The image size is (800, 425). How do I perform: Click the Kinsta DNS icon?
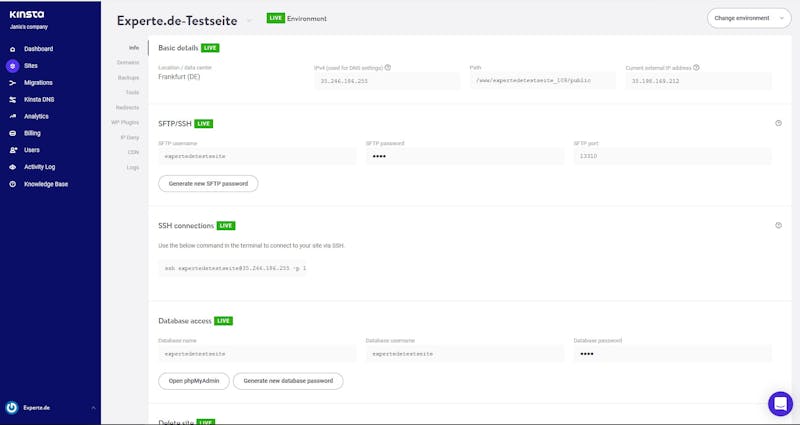(13, 99)
